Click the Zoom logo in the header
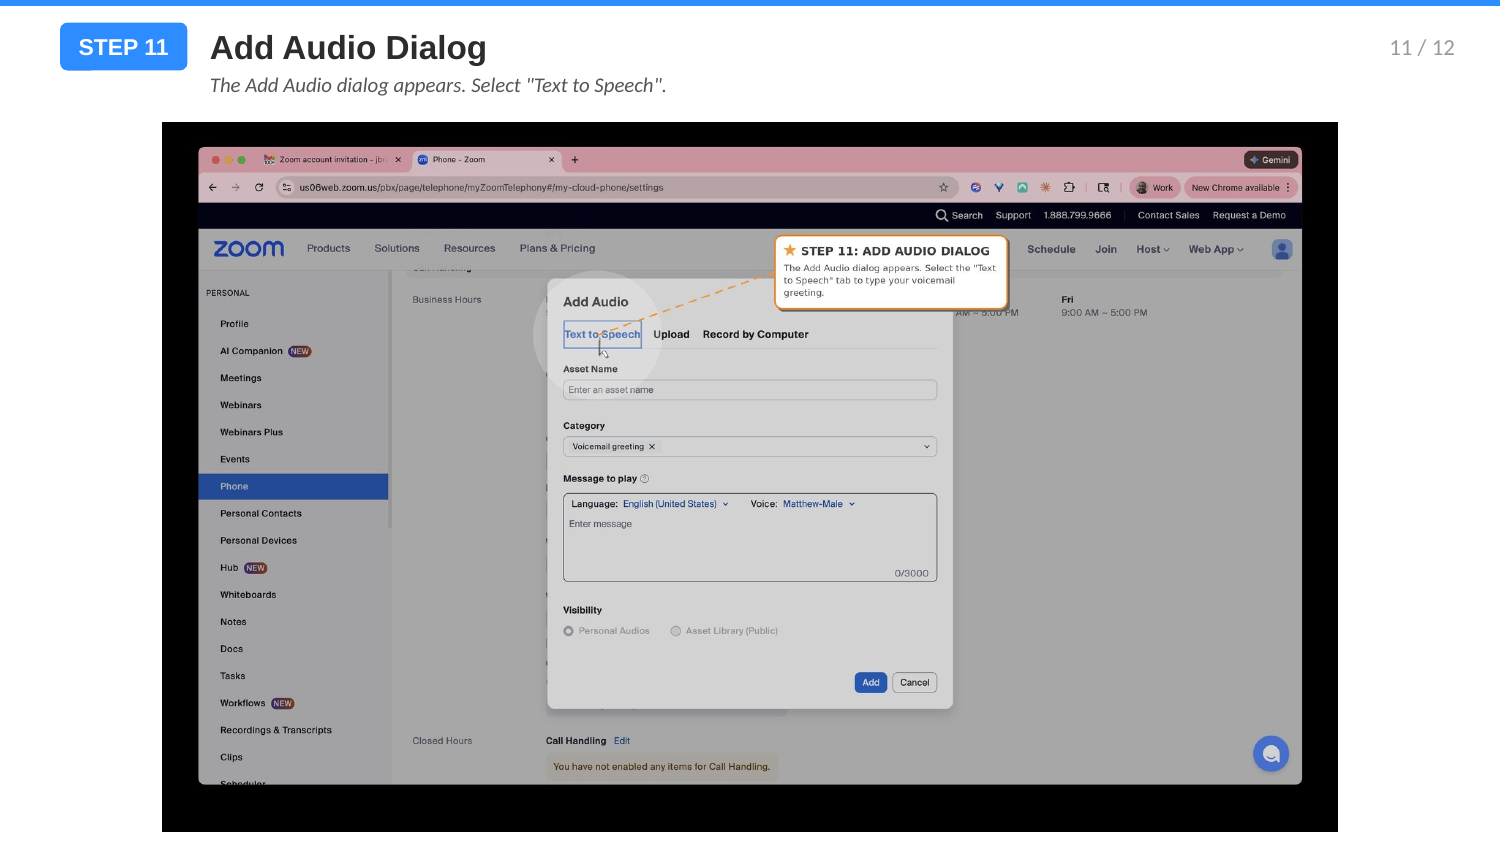1500x844 pixels. point(247,248)
